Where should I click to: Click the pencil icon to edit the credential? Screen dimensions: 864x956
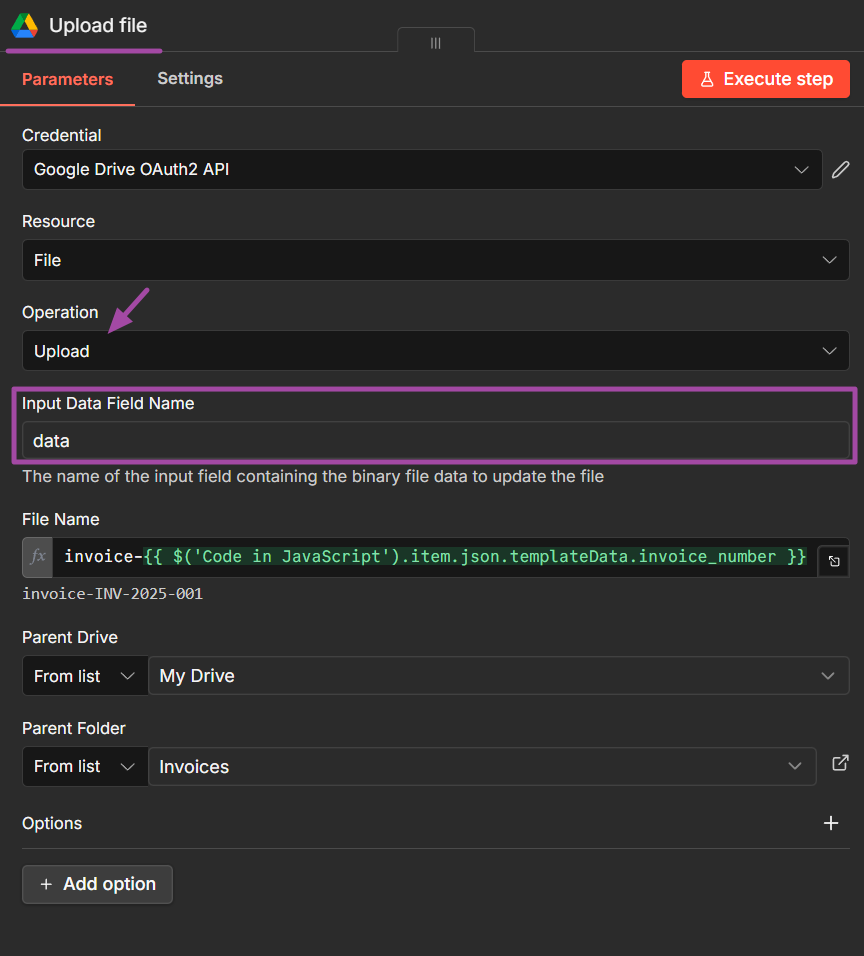[x=841, y=169]
